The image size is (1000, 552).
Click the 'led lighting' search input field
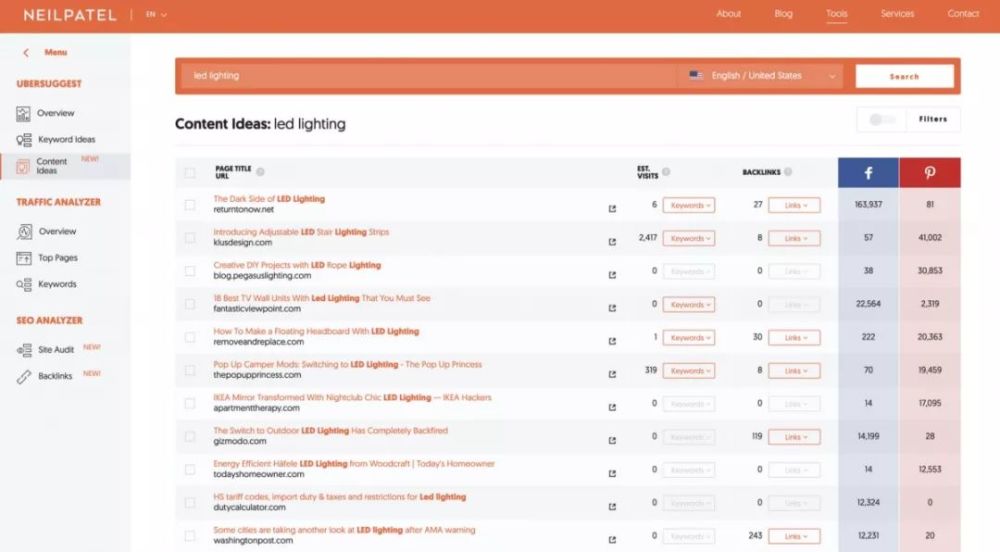pos(427,76)
